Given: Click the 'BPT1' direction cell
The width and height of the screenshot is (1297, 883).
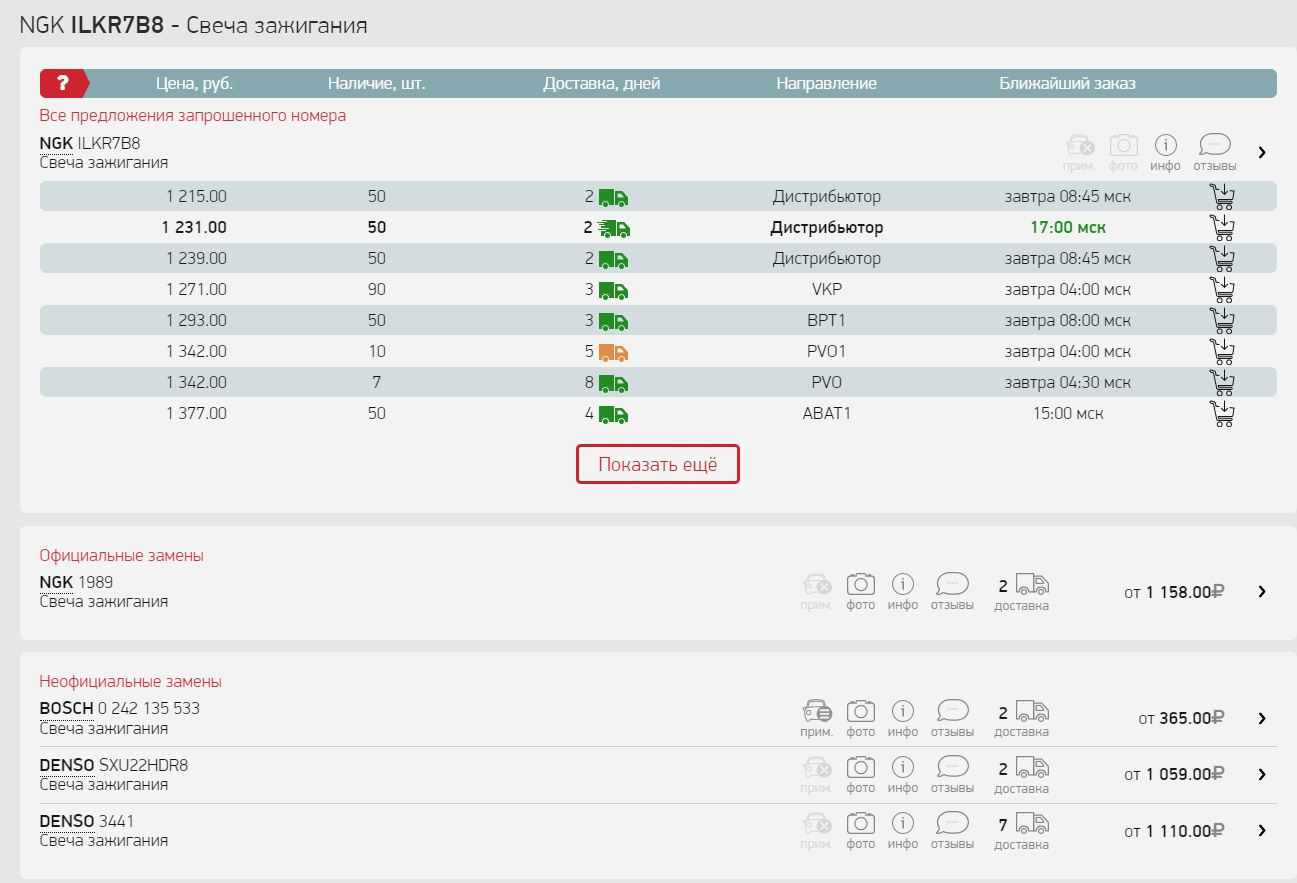Looking at the screenshot, I should click(x=827, y=320).
